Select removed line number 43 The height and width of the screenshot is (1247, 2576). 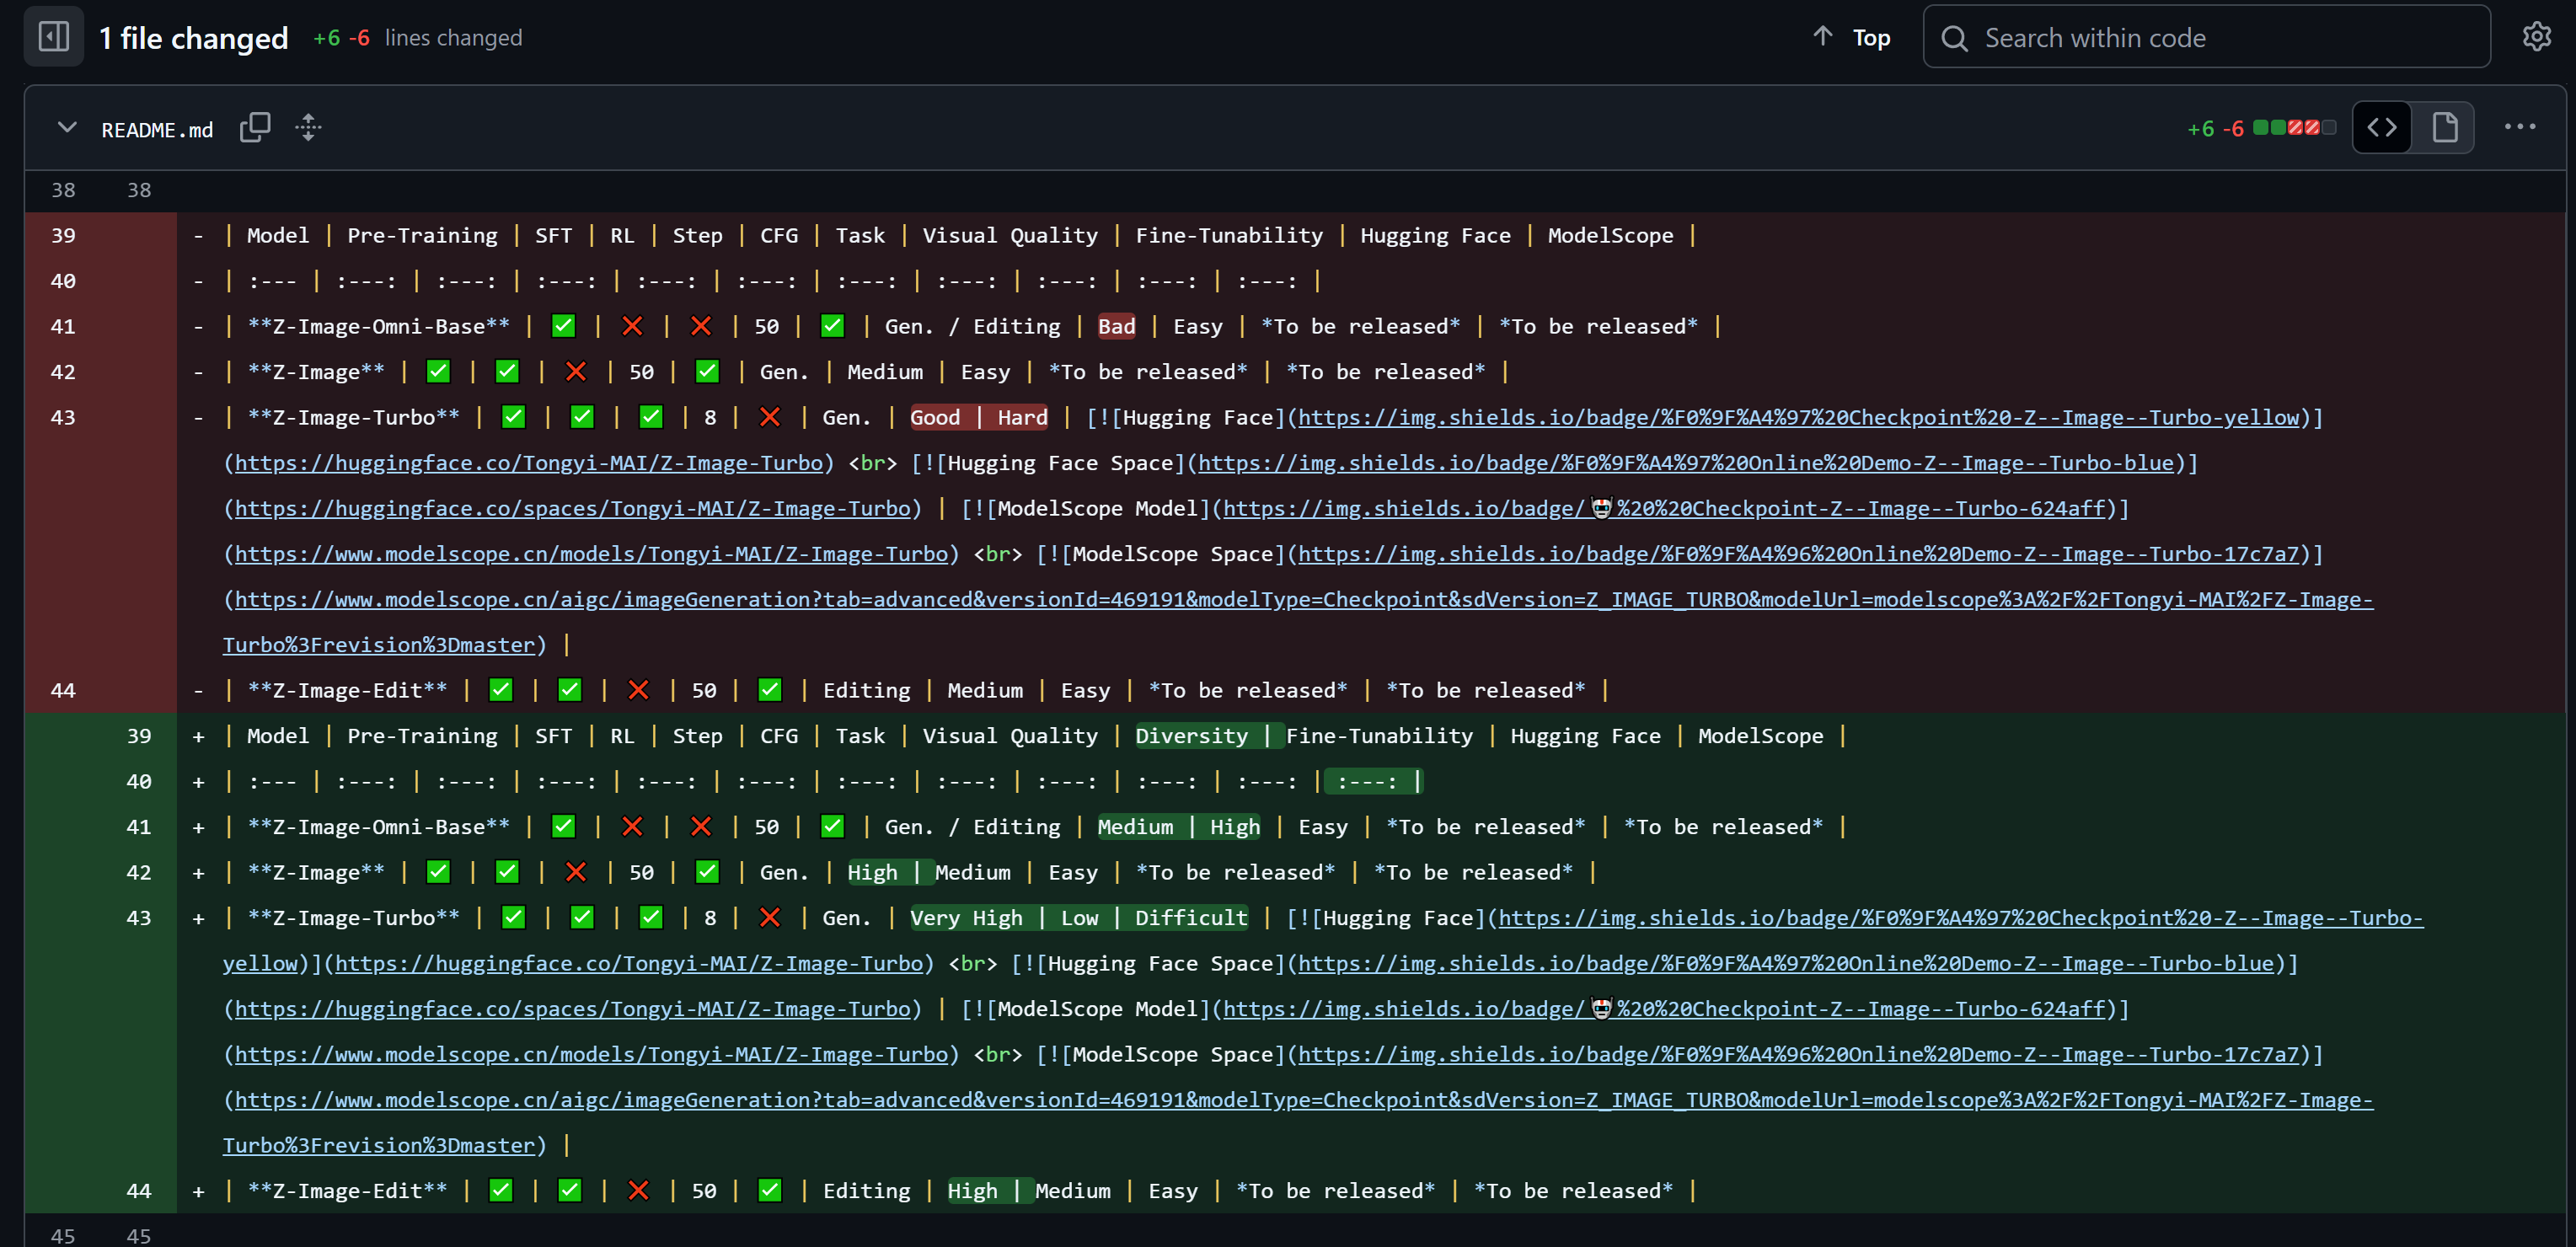(x=63, y=417)
